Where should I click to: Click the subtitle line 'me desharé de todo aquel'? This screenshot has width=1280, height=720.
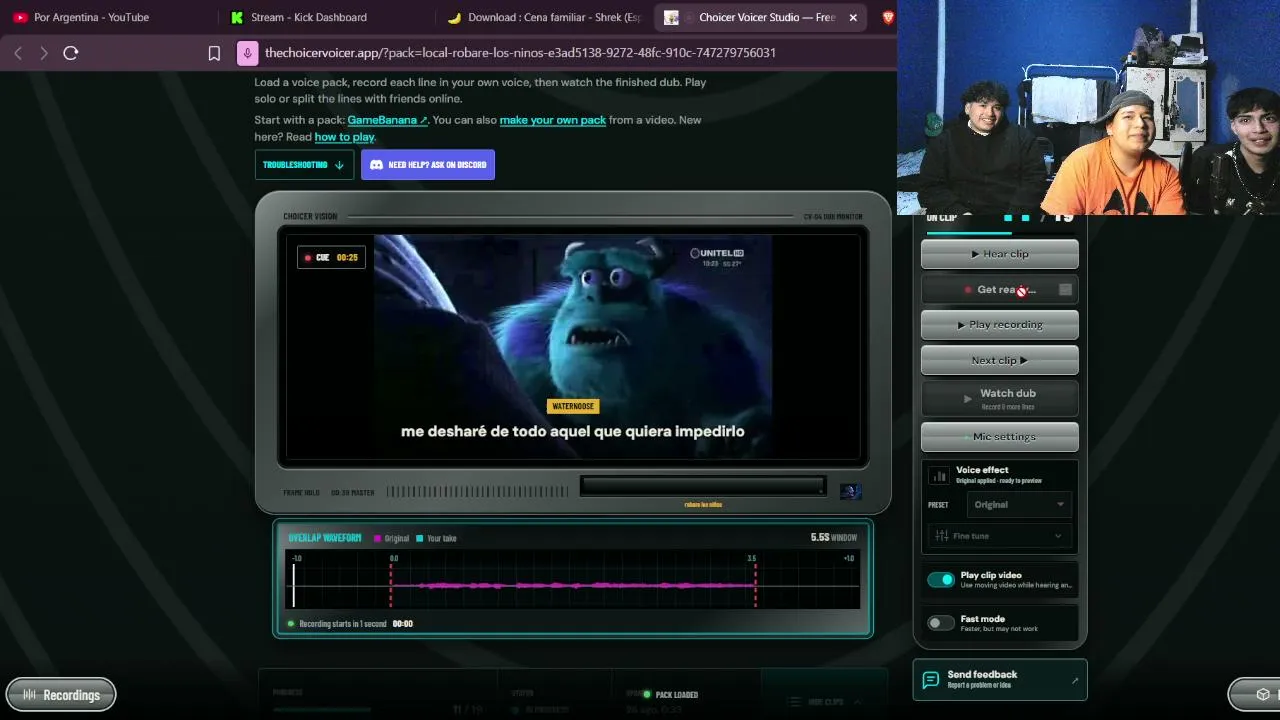[x=573, y=432]
